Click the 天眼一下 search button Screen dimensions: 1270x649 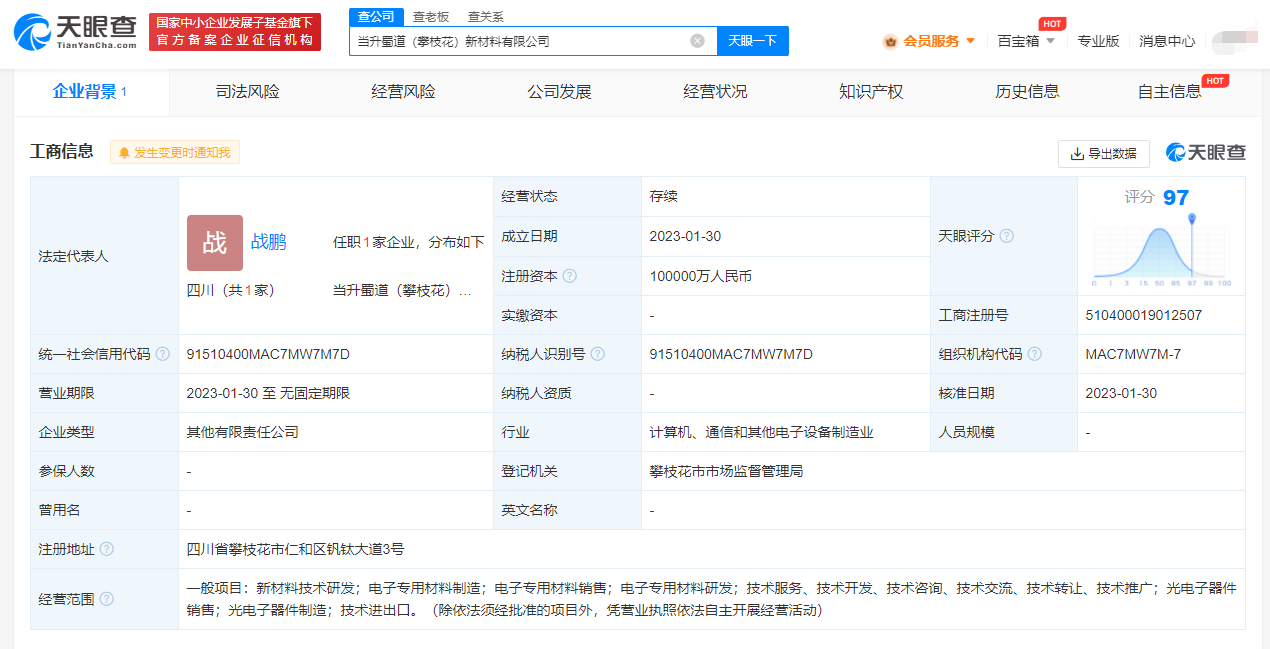[x=753, y=40]
